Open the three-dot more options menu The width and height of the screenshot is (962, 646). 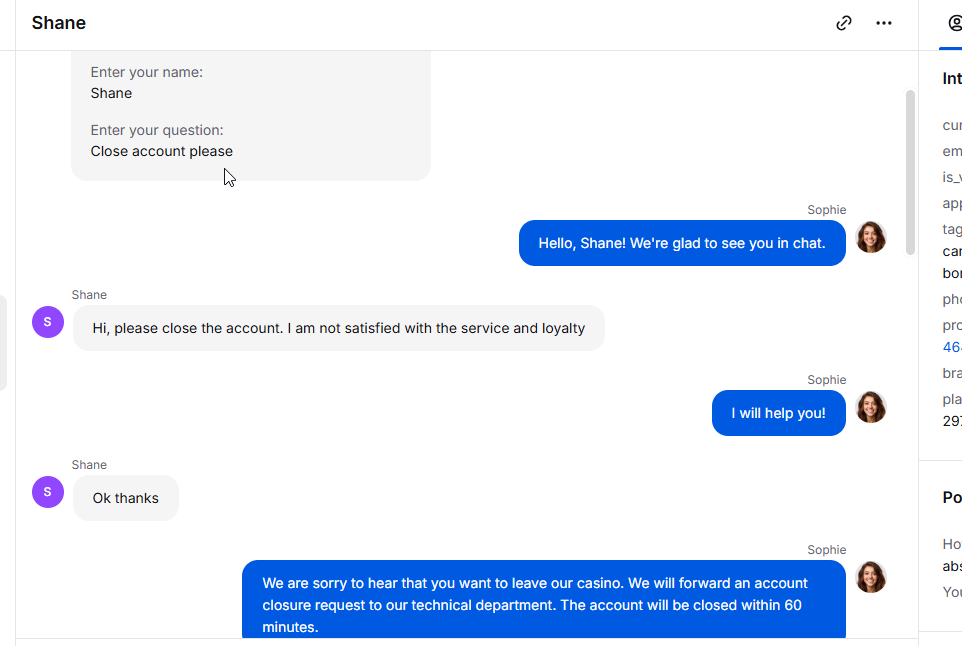coord(883,23)
